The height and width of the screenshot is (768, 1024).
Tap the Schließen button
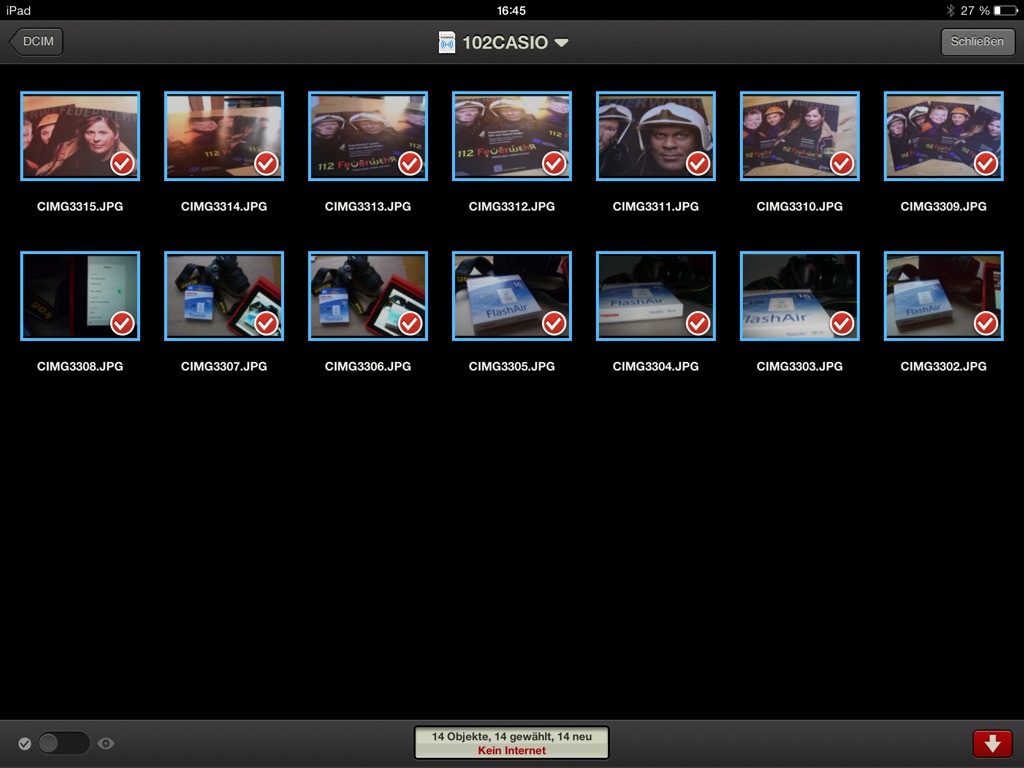(x=977, y=42)
